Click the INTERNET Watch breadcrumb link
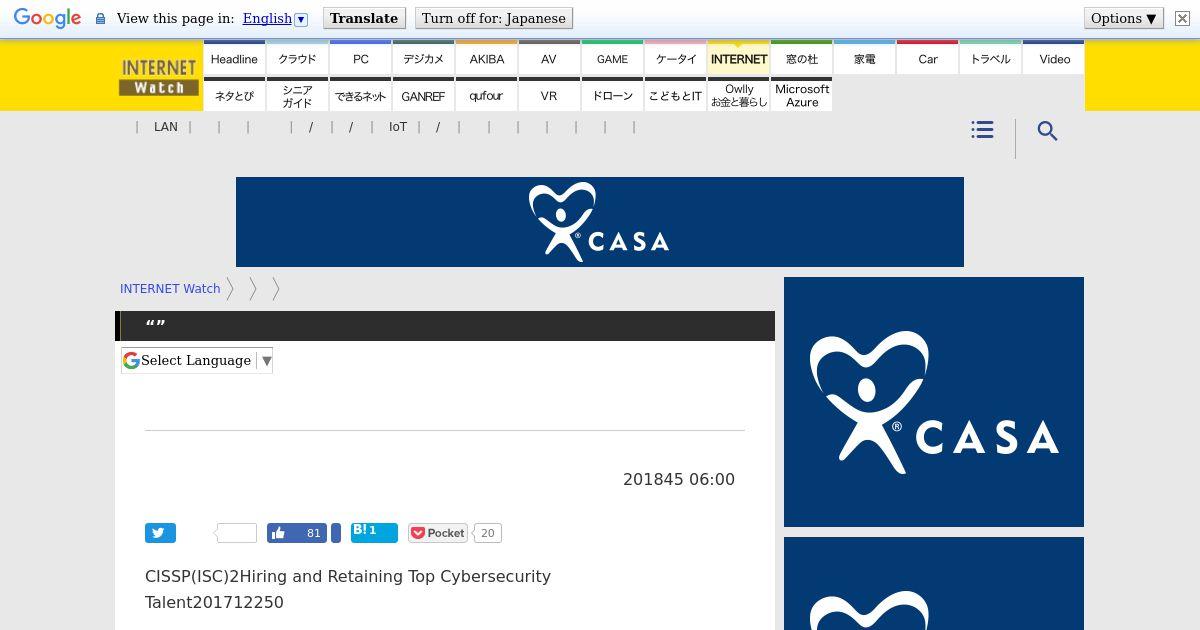 [170, 288]
